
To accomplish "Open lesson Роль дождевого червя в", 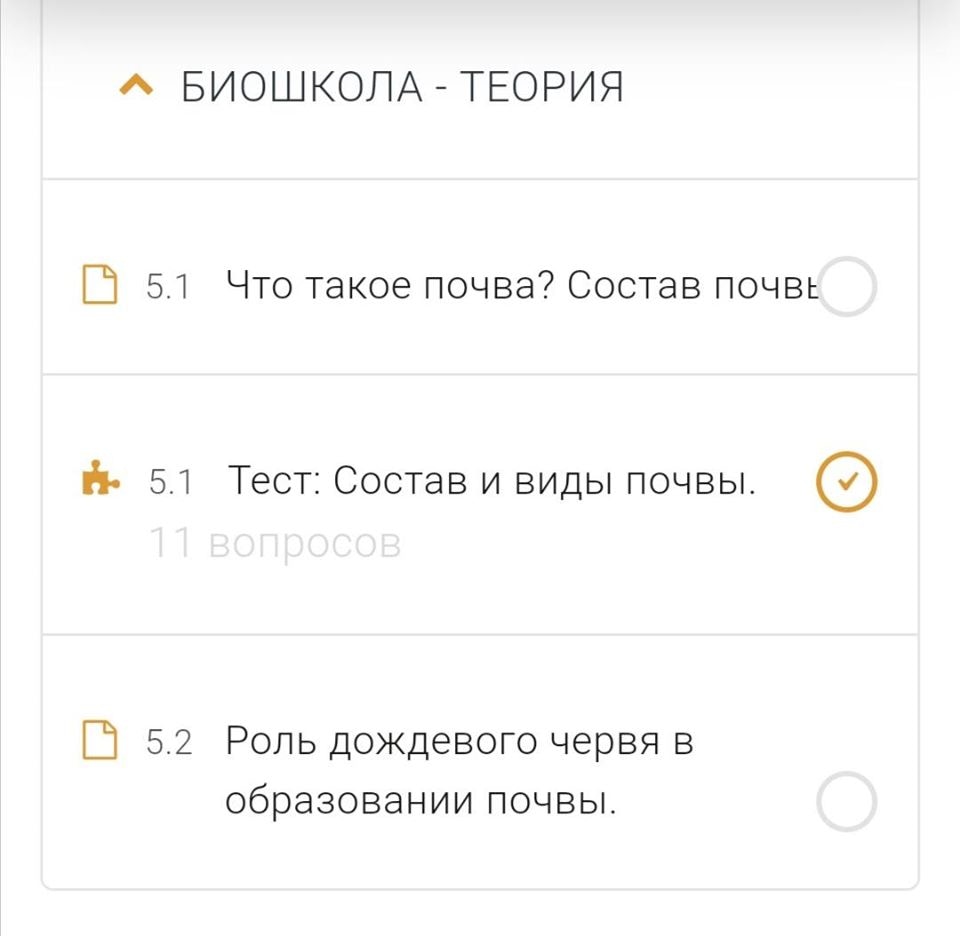I will 460,742.
